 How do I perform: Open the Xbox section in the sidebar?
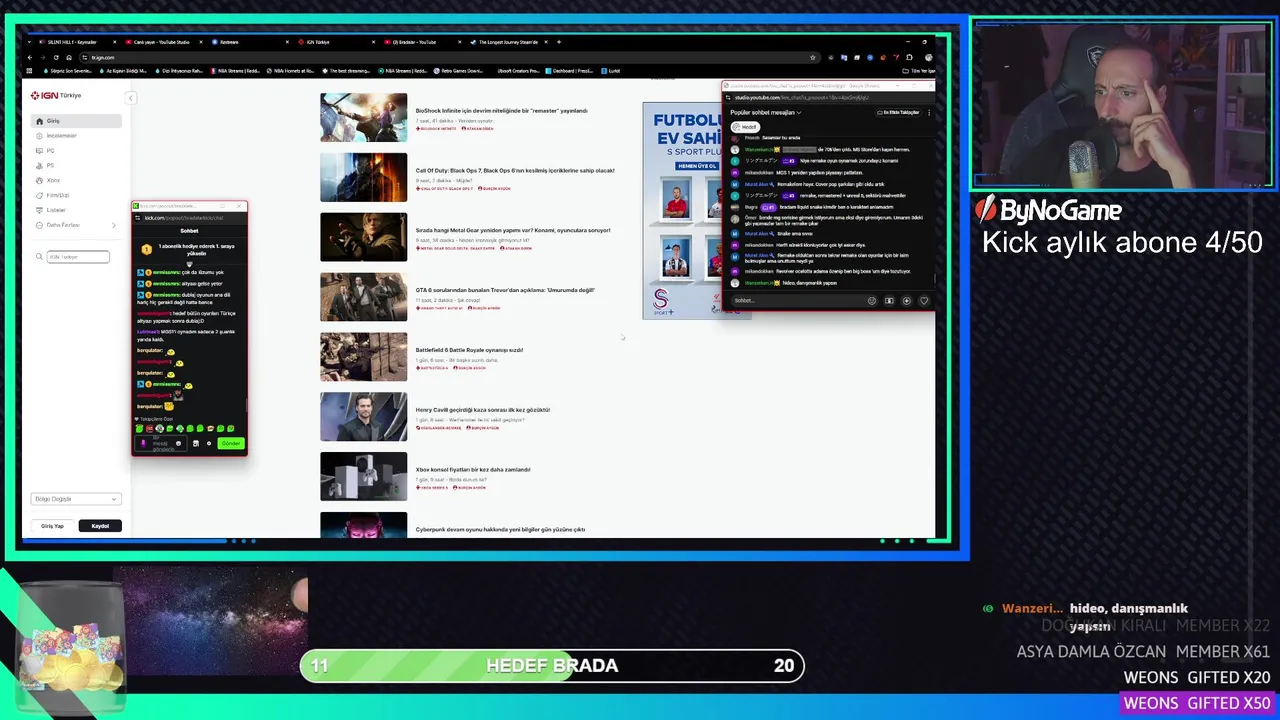(x=77, y=181)
